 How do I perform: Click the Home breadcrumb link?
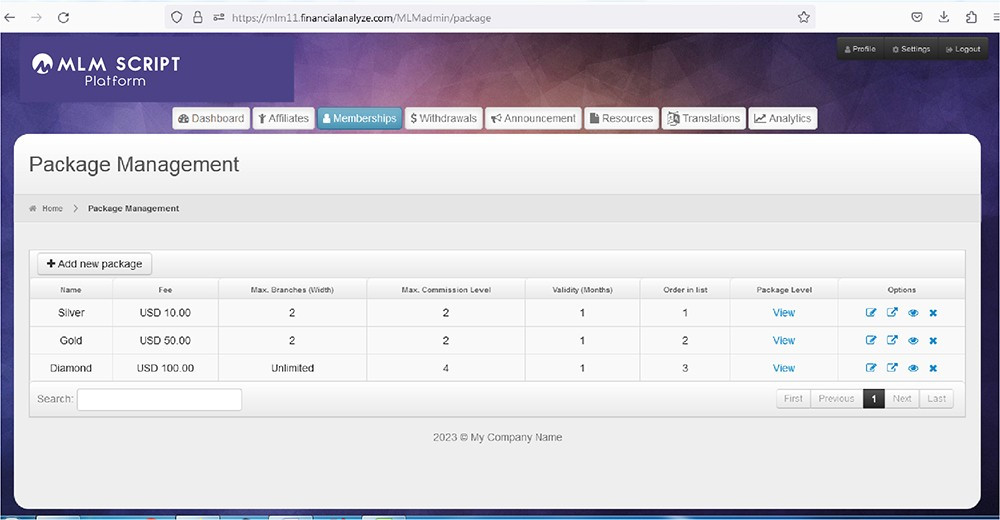(52, 209)
